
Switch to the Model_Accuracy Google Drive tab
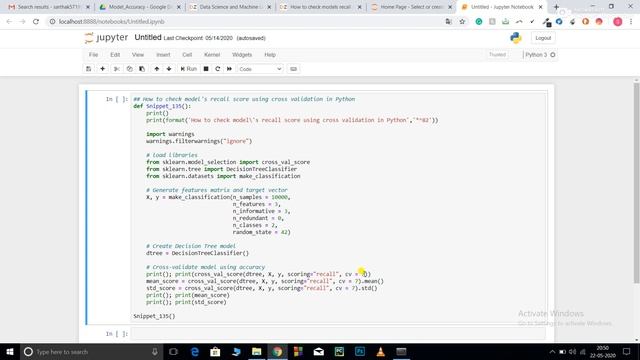coord(139,7)
